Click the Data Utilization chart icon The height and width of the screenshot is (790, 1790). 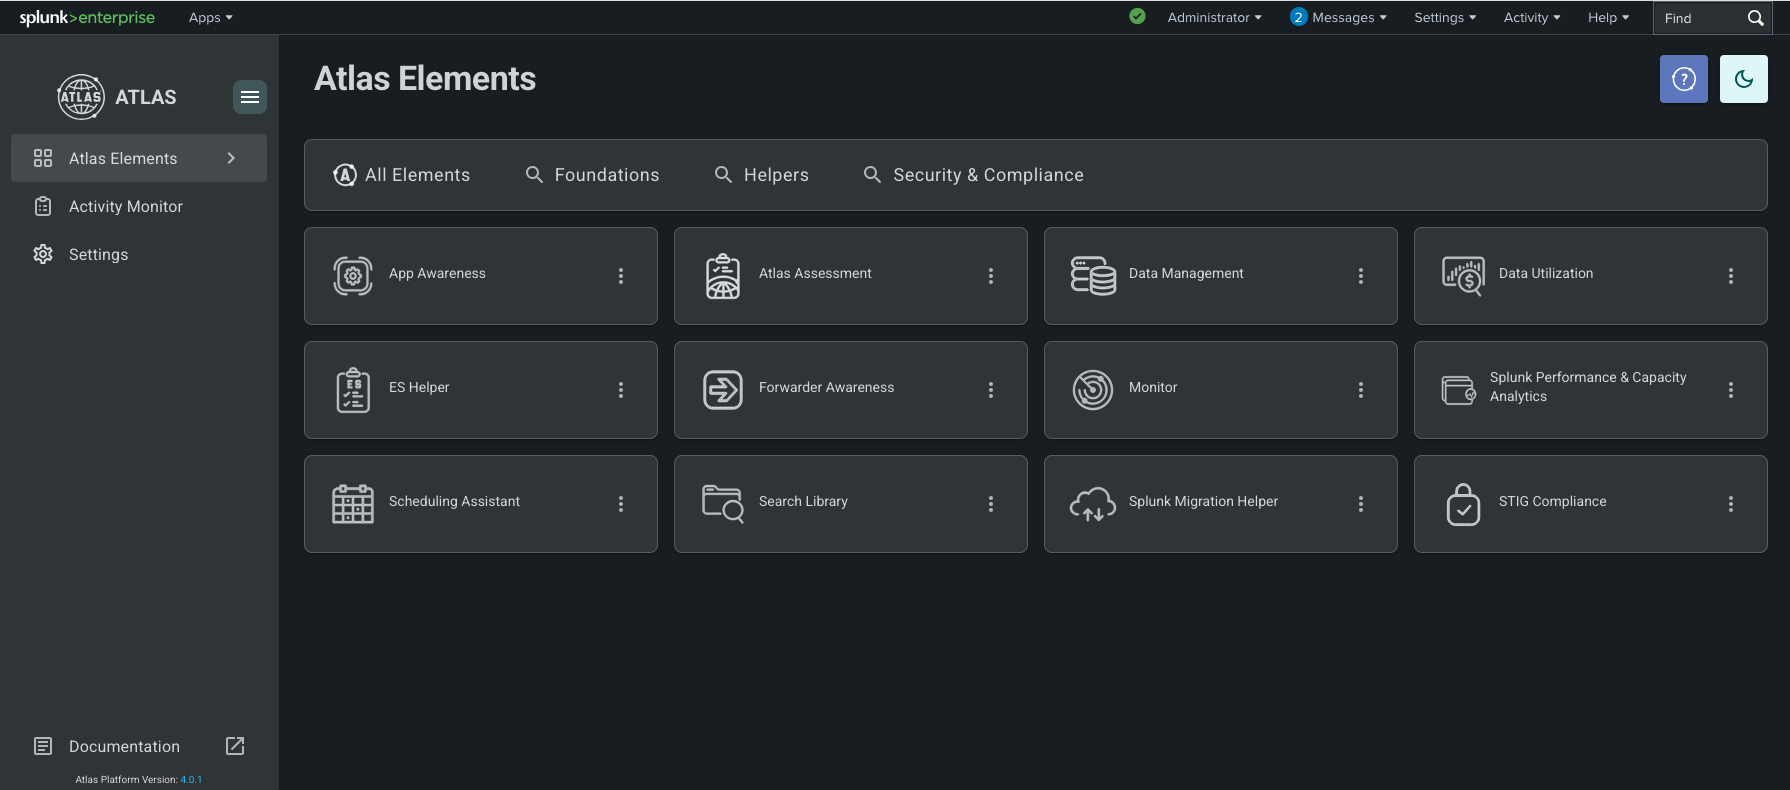click(1463, 276)
